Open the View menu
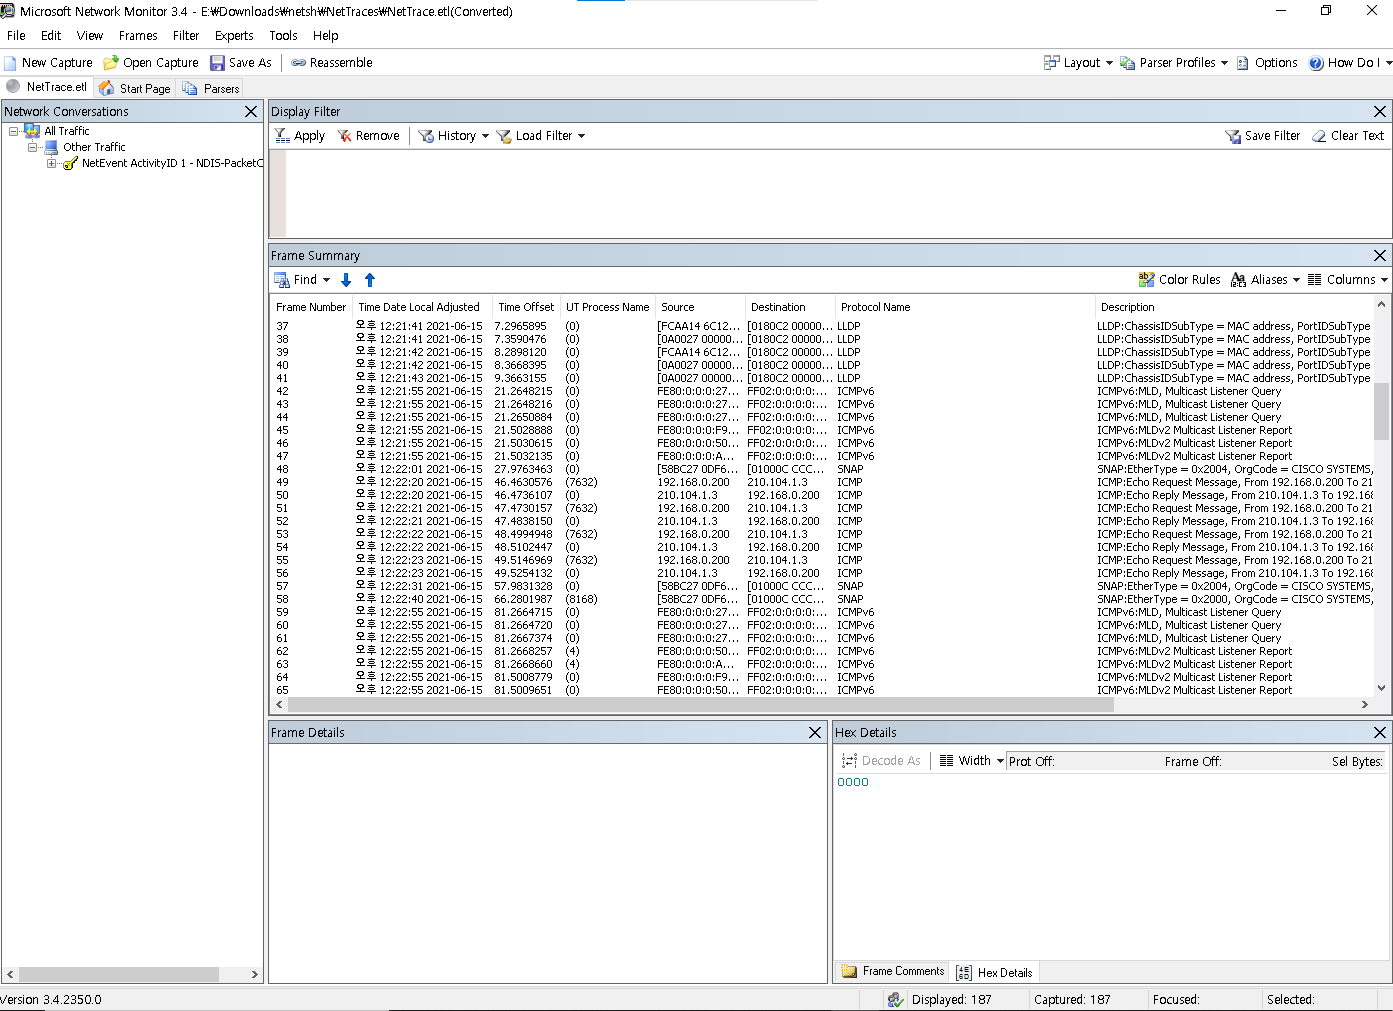Viewport: 1393px width, 1011px height. (90, 35)
